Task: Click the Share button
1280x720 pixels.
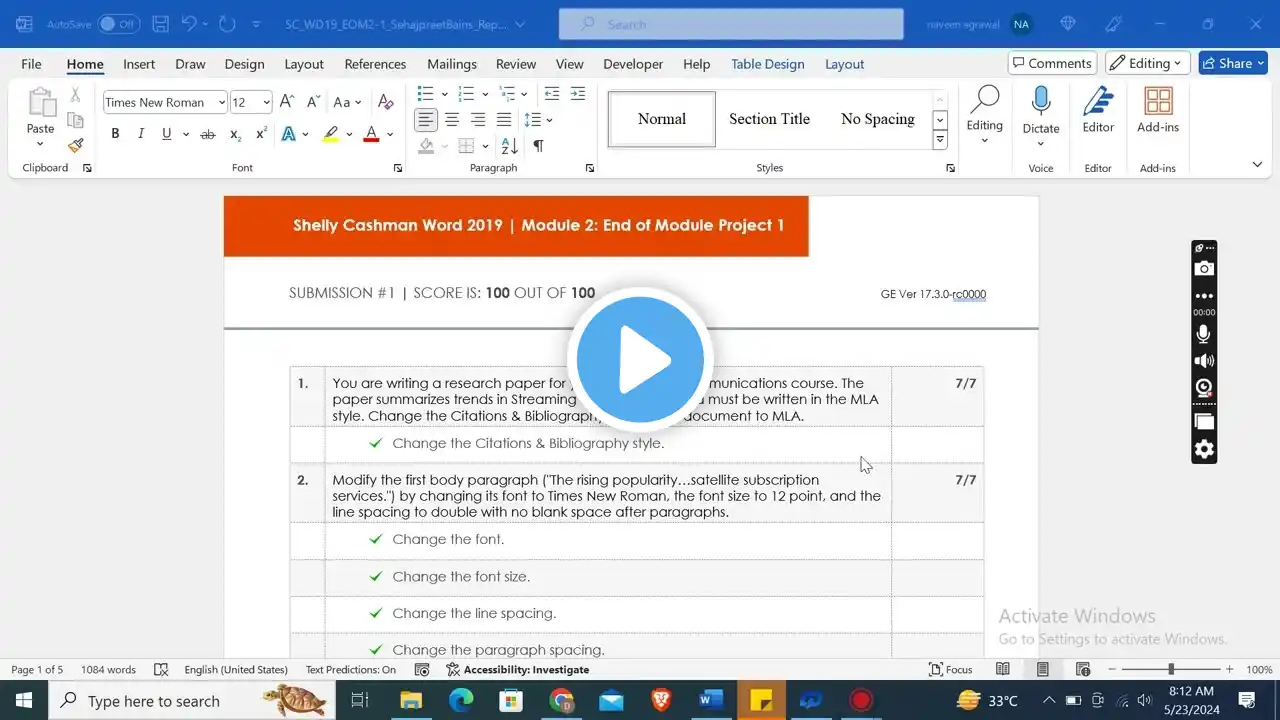Action: pos(1232,63)
